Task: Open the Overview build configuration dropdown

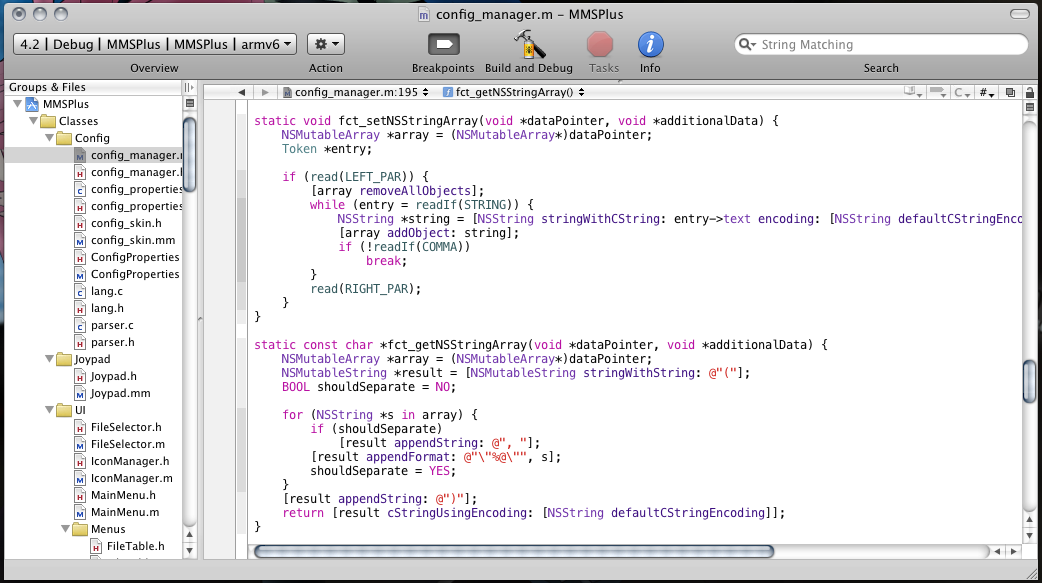Action: coord(155,44)
